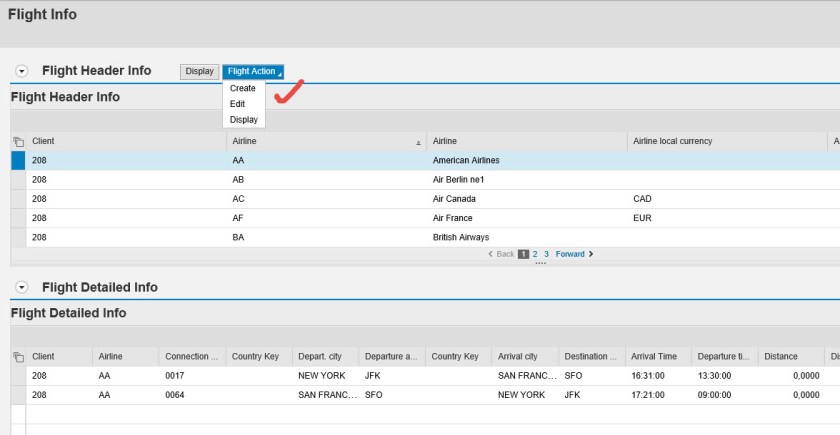The image size is (840, 435).
Task: Click the Forward arrow in table pagination
Action: pyautogui.click(x=591, y=254)
